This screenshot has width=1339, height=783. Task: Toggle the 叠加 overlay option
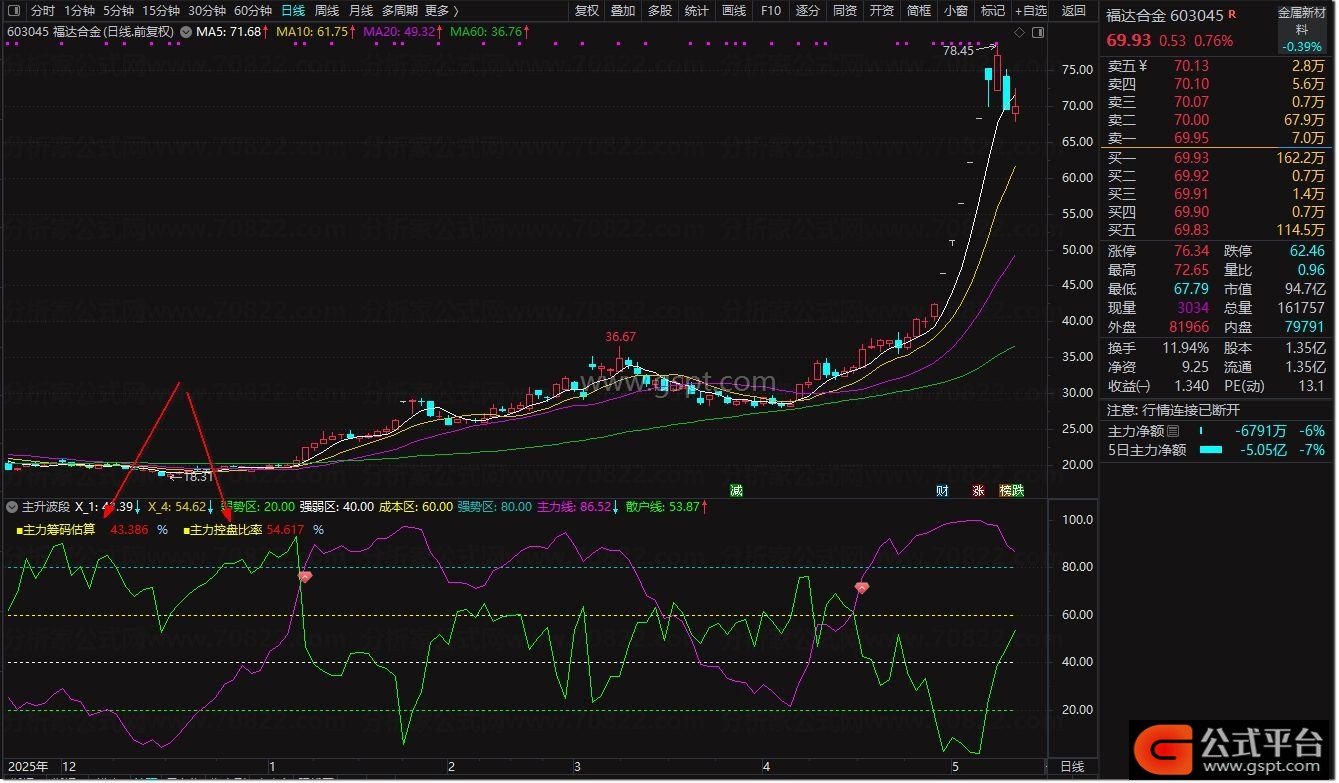tap(623, 11)
